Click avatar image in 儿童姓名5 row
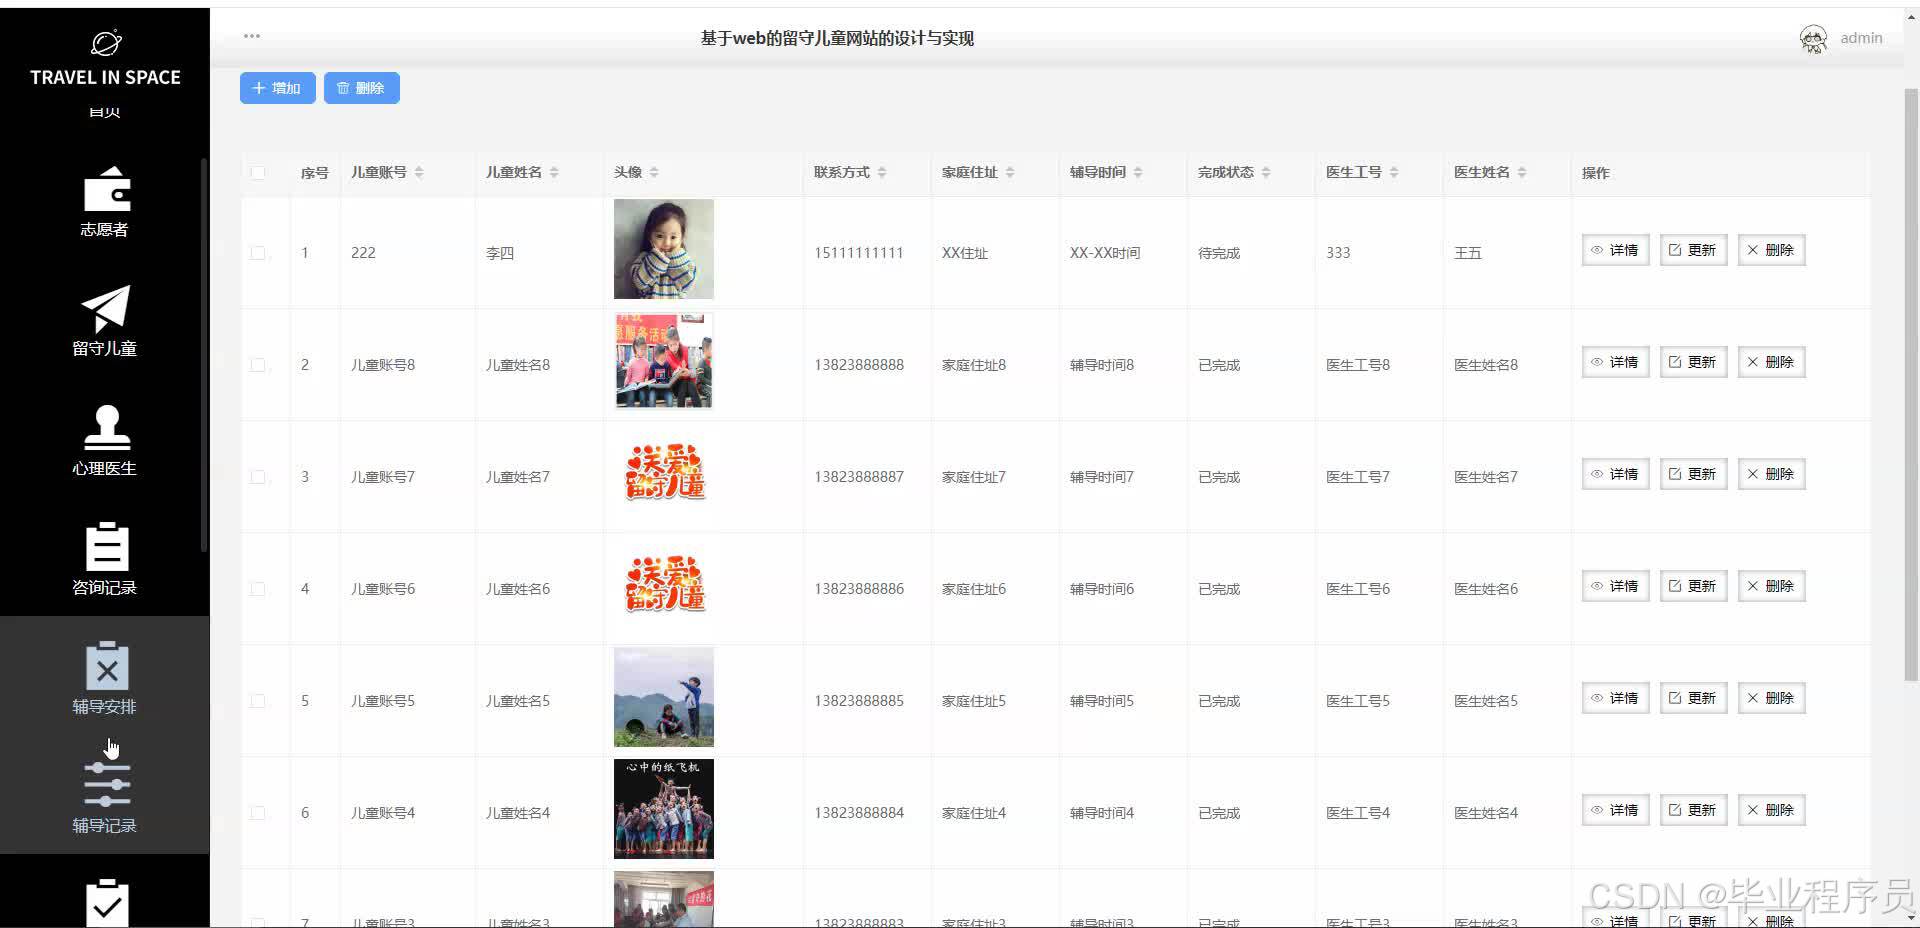Image resolution: width=1920 pixels, height=928 pixels. tap(664, 697)
